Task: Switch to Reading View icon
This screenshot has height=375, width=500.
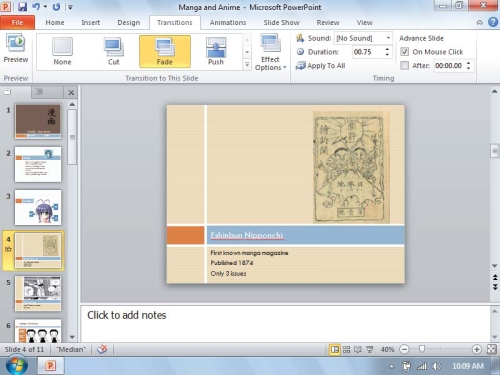Action: click(358, 349)
